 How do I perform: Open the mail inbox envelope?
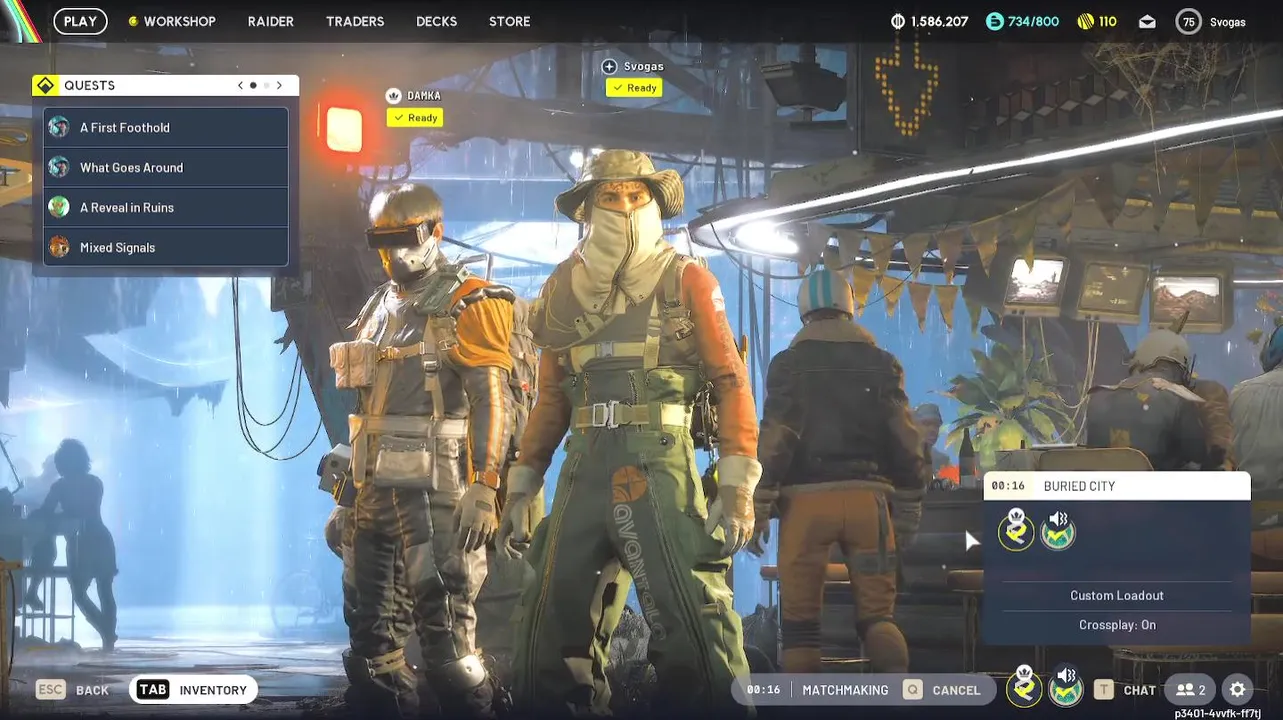coord(1147,21)
